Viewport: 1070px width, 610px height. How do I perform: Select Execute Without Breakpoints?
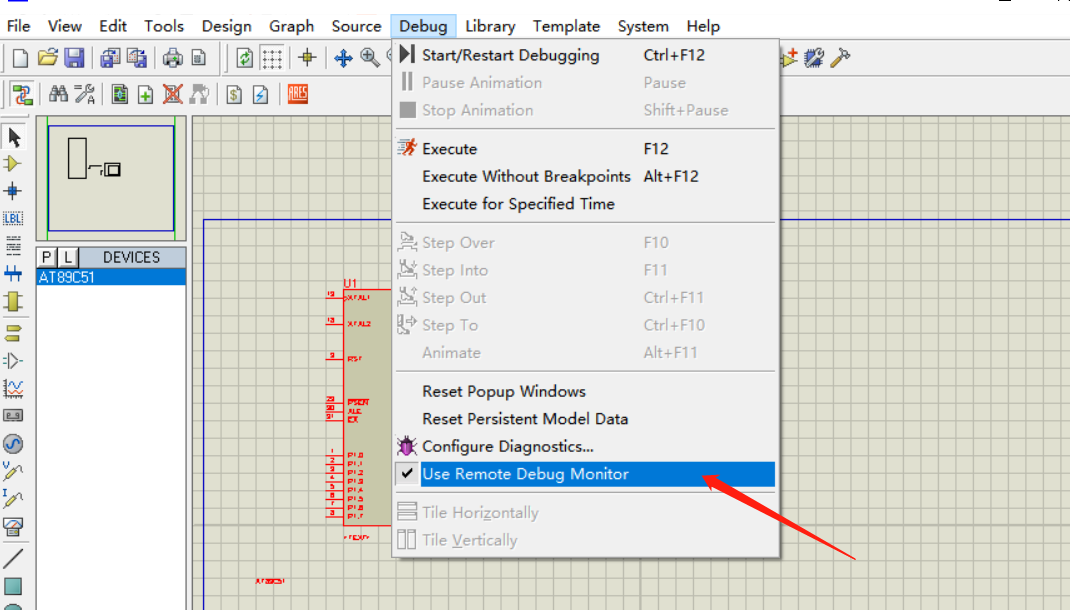pyautogui.click(x=585, y=176)
